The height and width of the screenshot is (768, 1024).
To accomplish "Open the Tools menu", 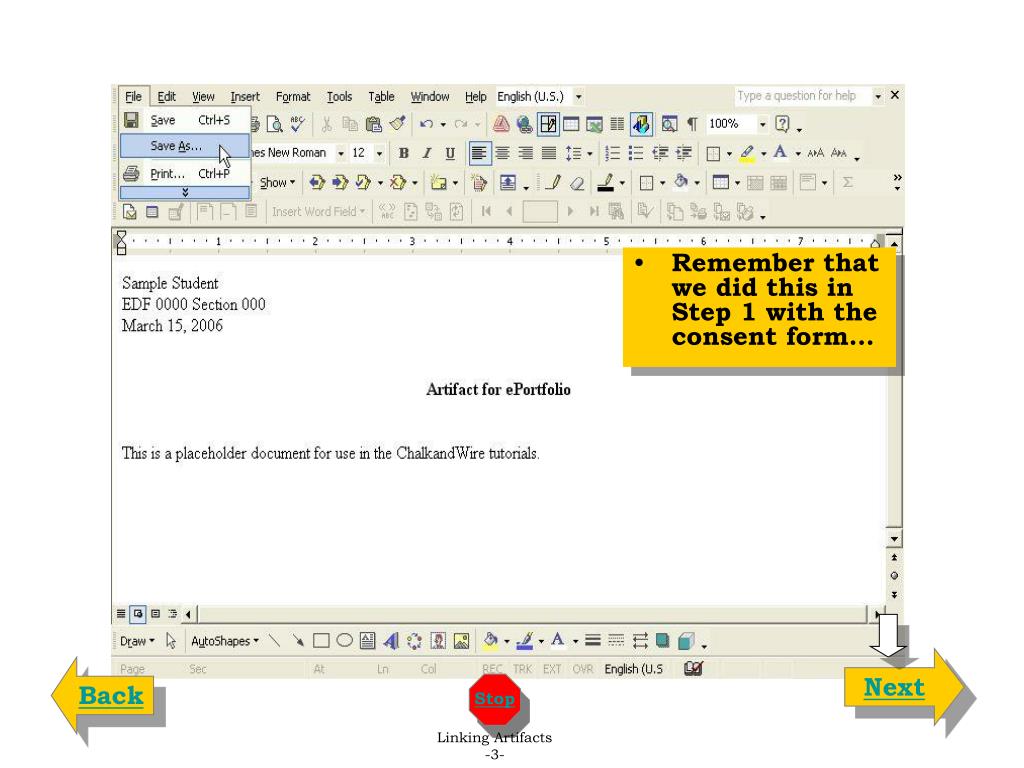I will point(339,97).
